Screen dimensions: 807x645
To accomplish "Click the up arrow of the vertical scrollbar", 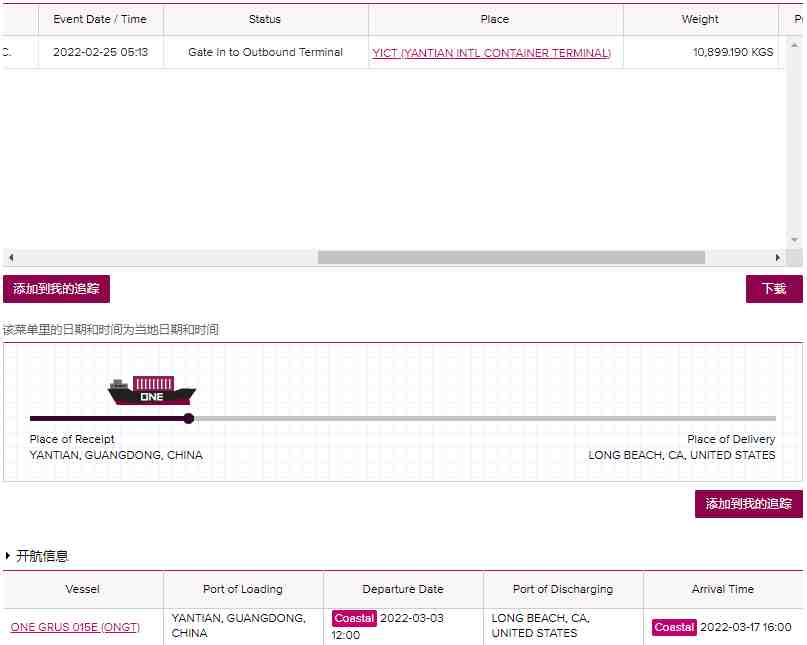I will click(x=795, y=45).
